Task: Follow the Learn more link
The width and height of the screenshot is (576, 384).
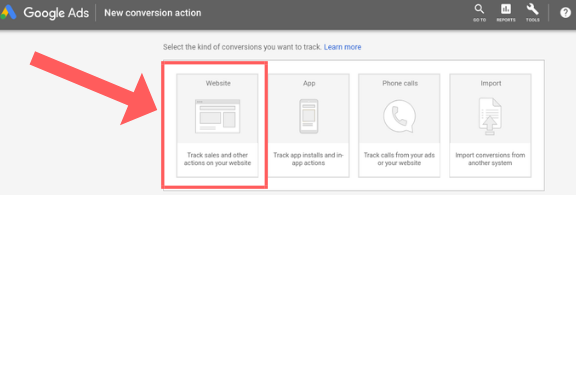Action: point(342,47)
